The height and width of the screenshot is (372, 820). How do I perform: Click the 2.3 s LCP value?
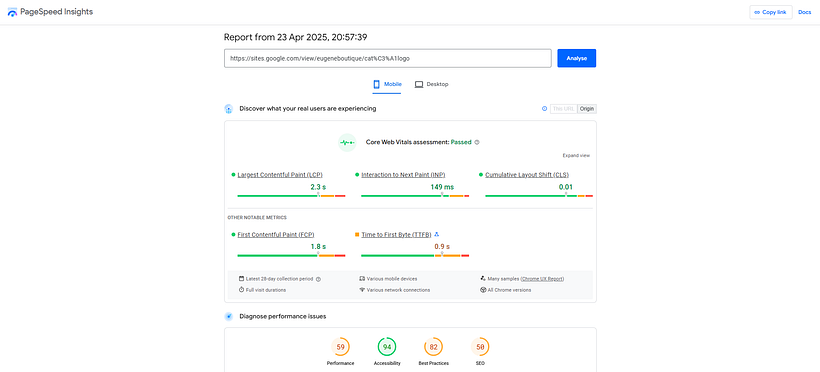[318, 187]
